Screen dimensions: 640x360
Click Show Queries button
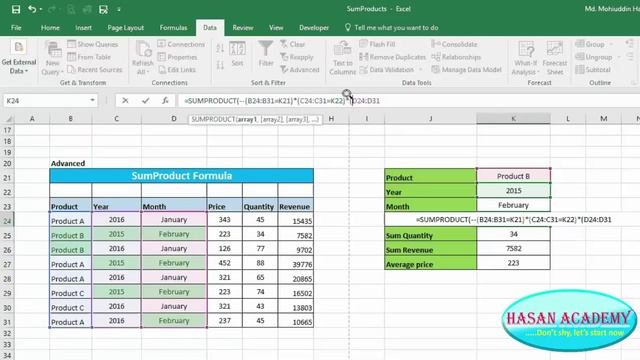pos(93,44)
